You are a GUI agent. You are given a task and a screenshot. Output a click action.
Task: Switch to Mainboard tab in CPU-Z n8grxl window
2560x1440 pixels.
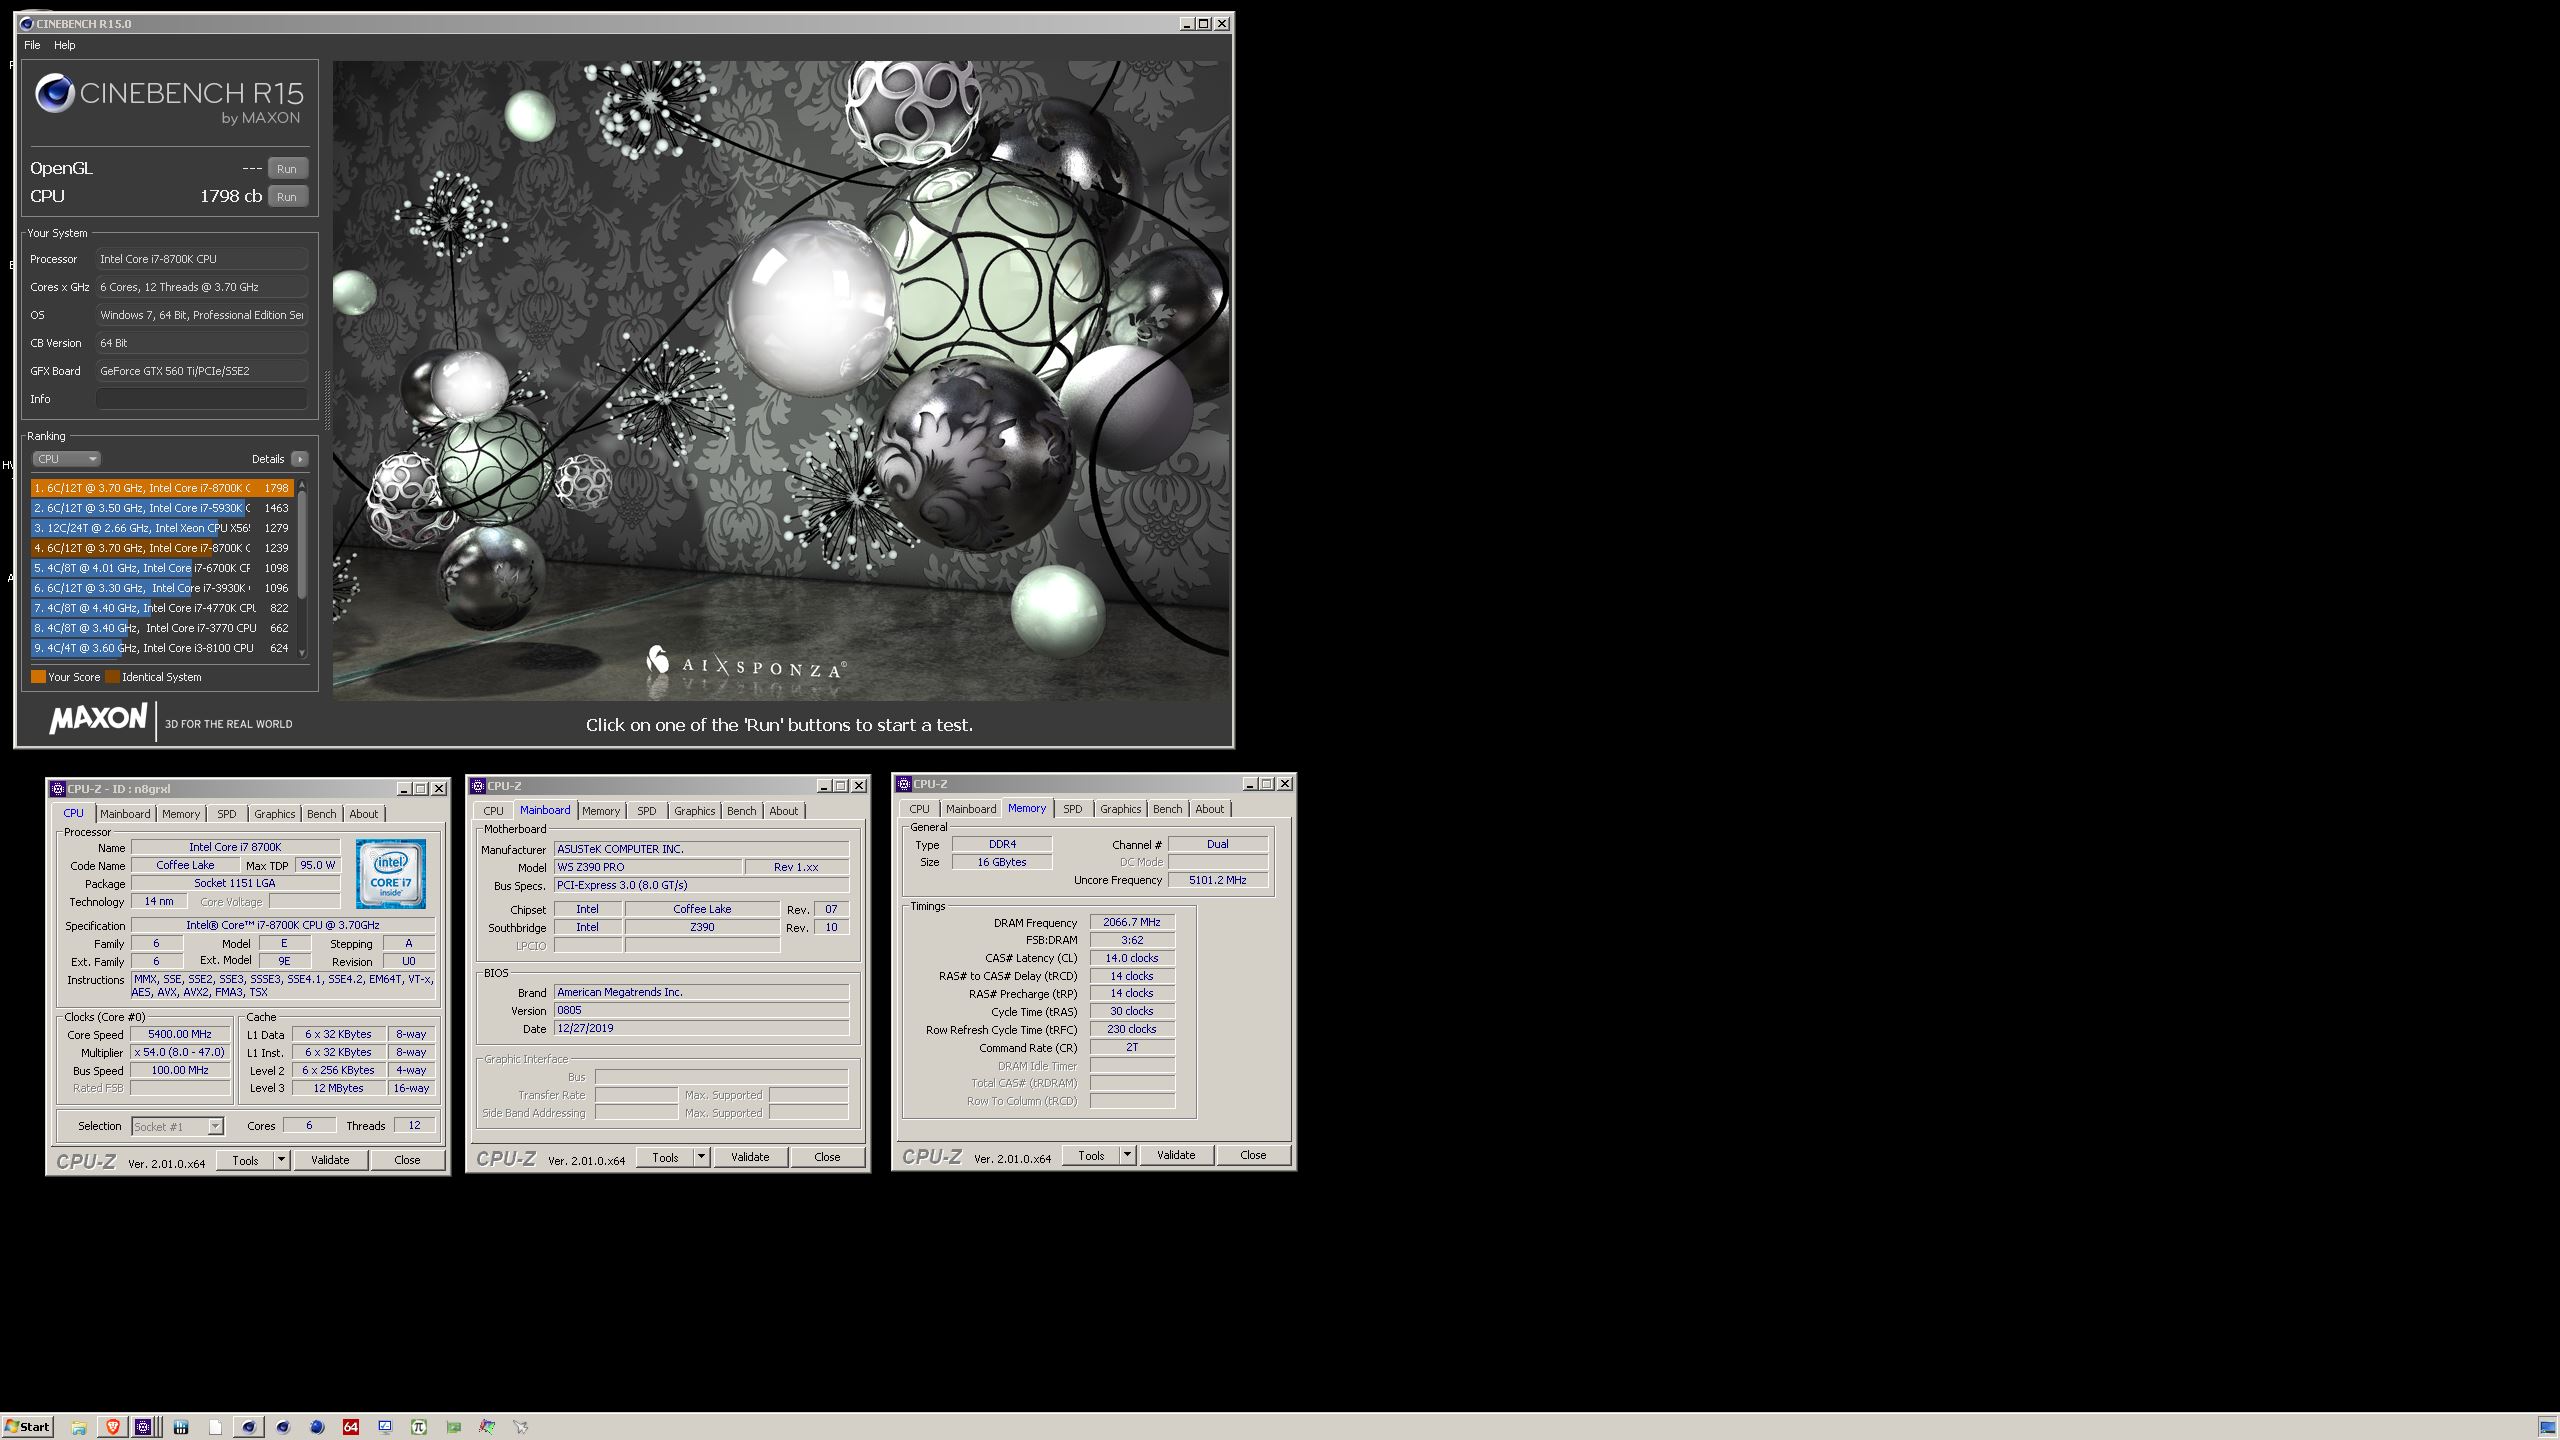tap(125, 814)
